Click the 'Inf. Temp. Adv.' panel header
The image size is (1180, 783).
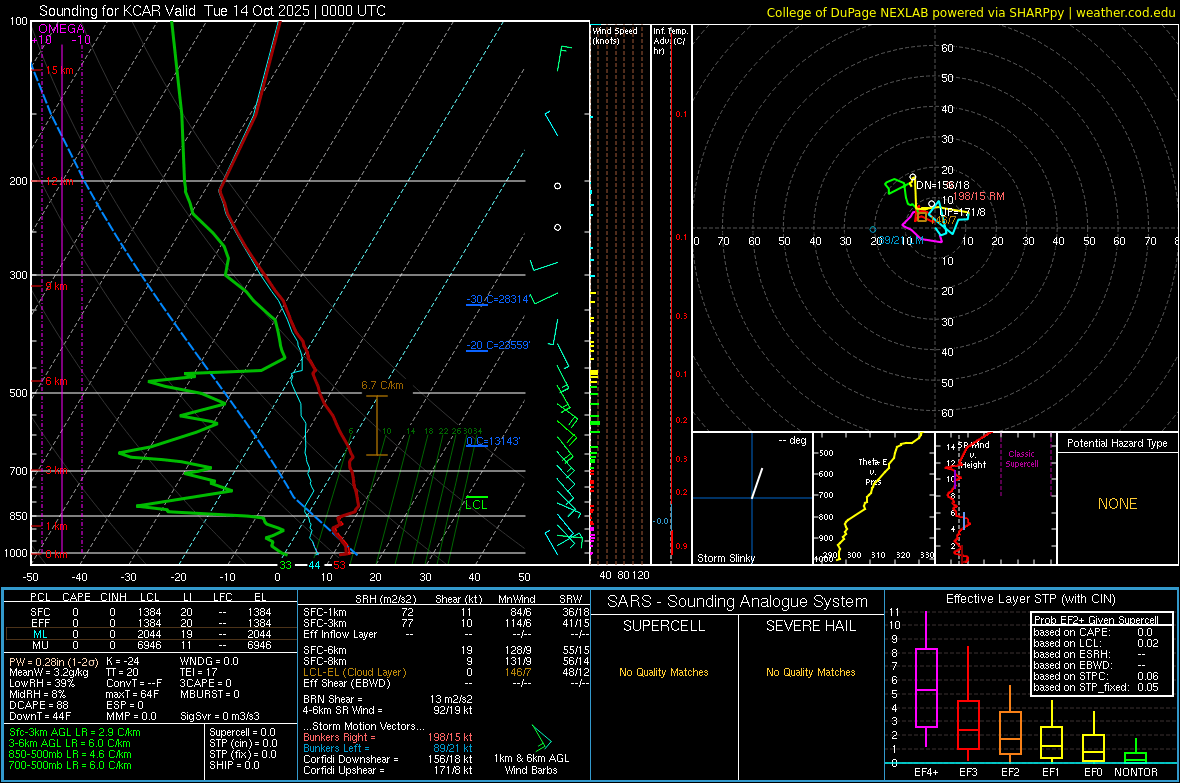(x=670, y=41)
